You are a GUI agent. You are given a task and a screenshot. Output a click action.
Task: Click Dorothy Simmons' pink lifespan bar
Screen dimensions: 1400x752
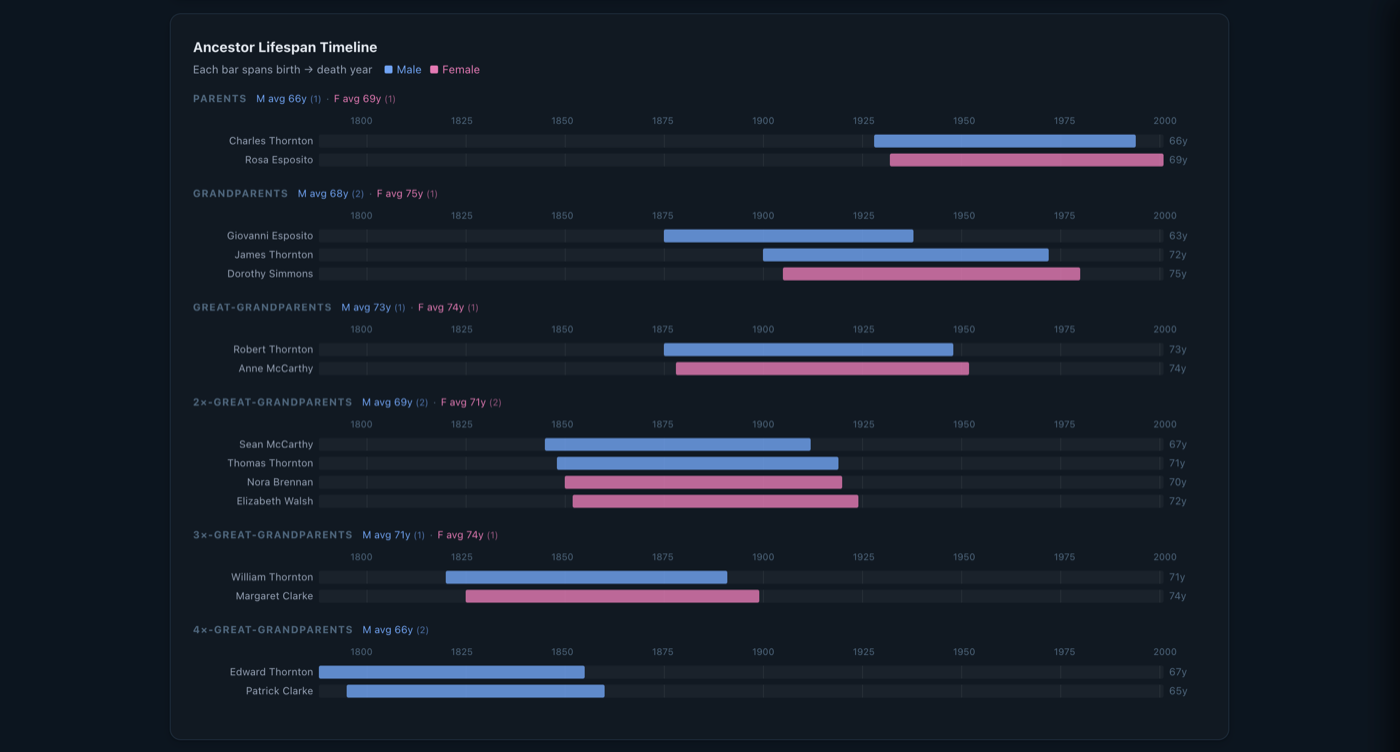(x=932, y=274)
